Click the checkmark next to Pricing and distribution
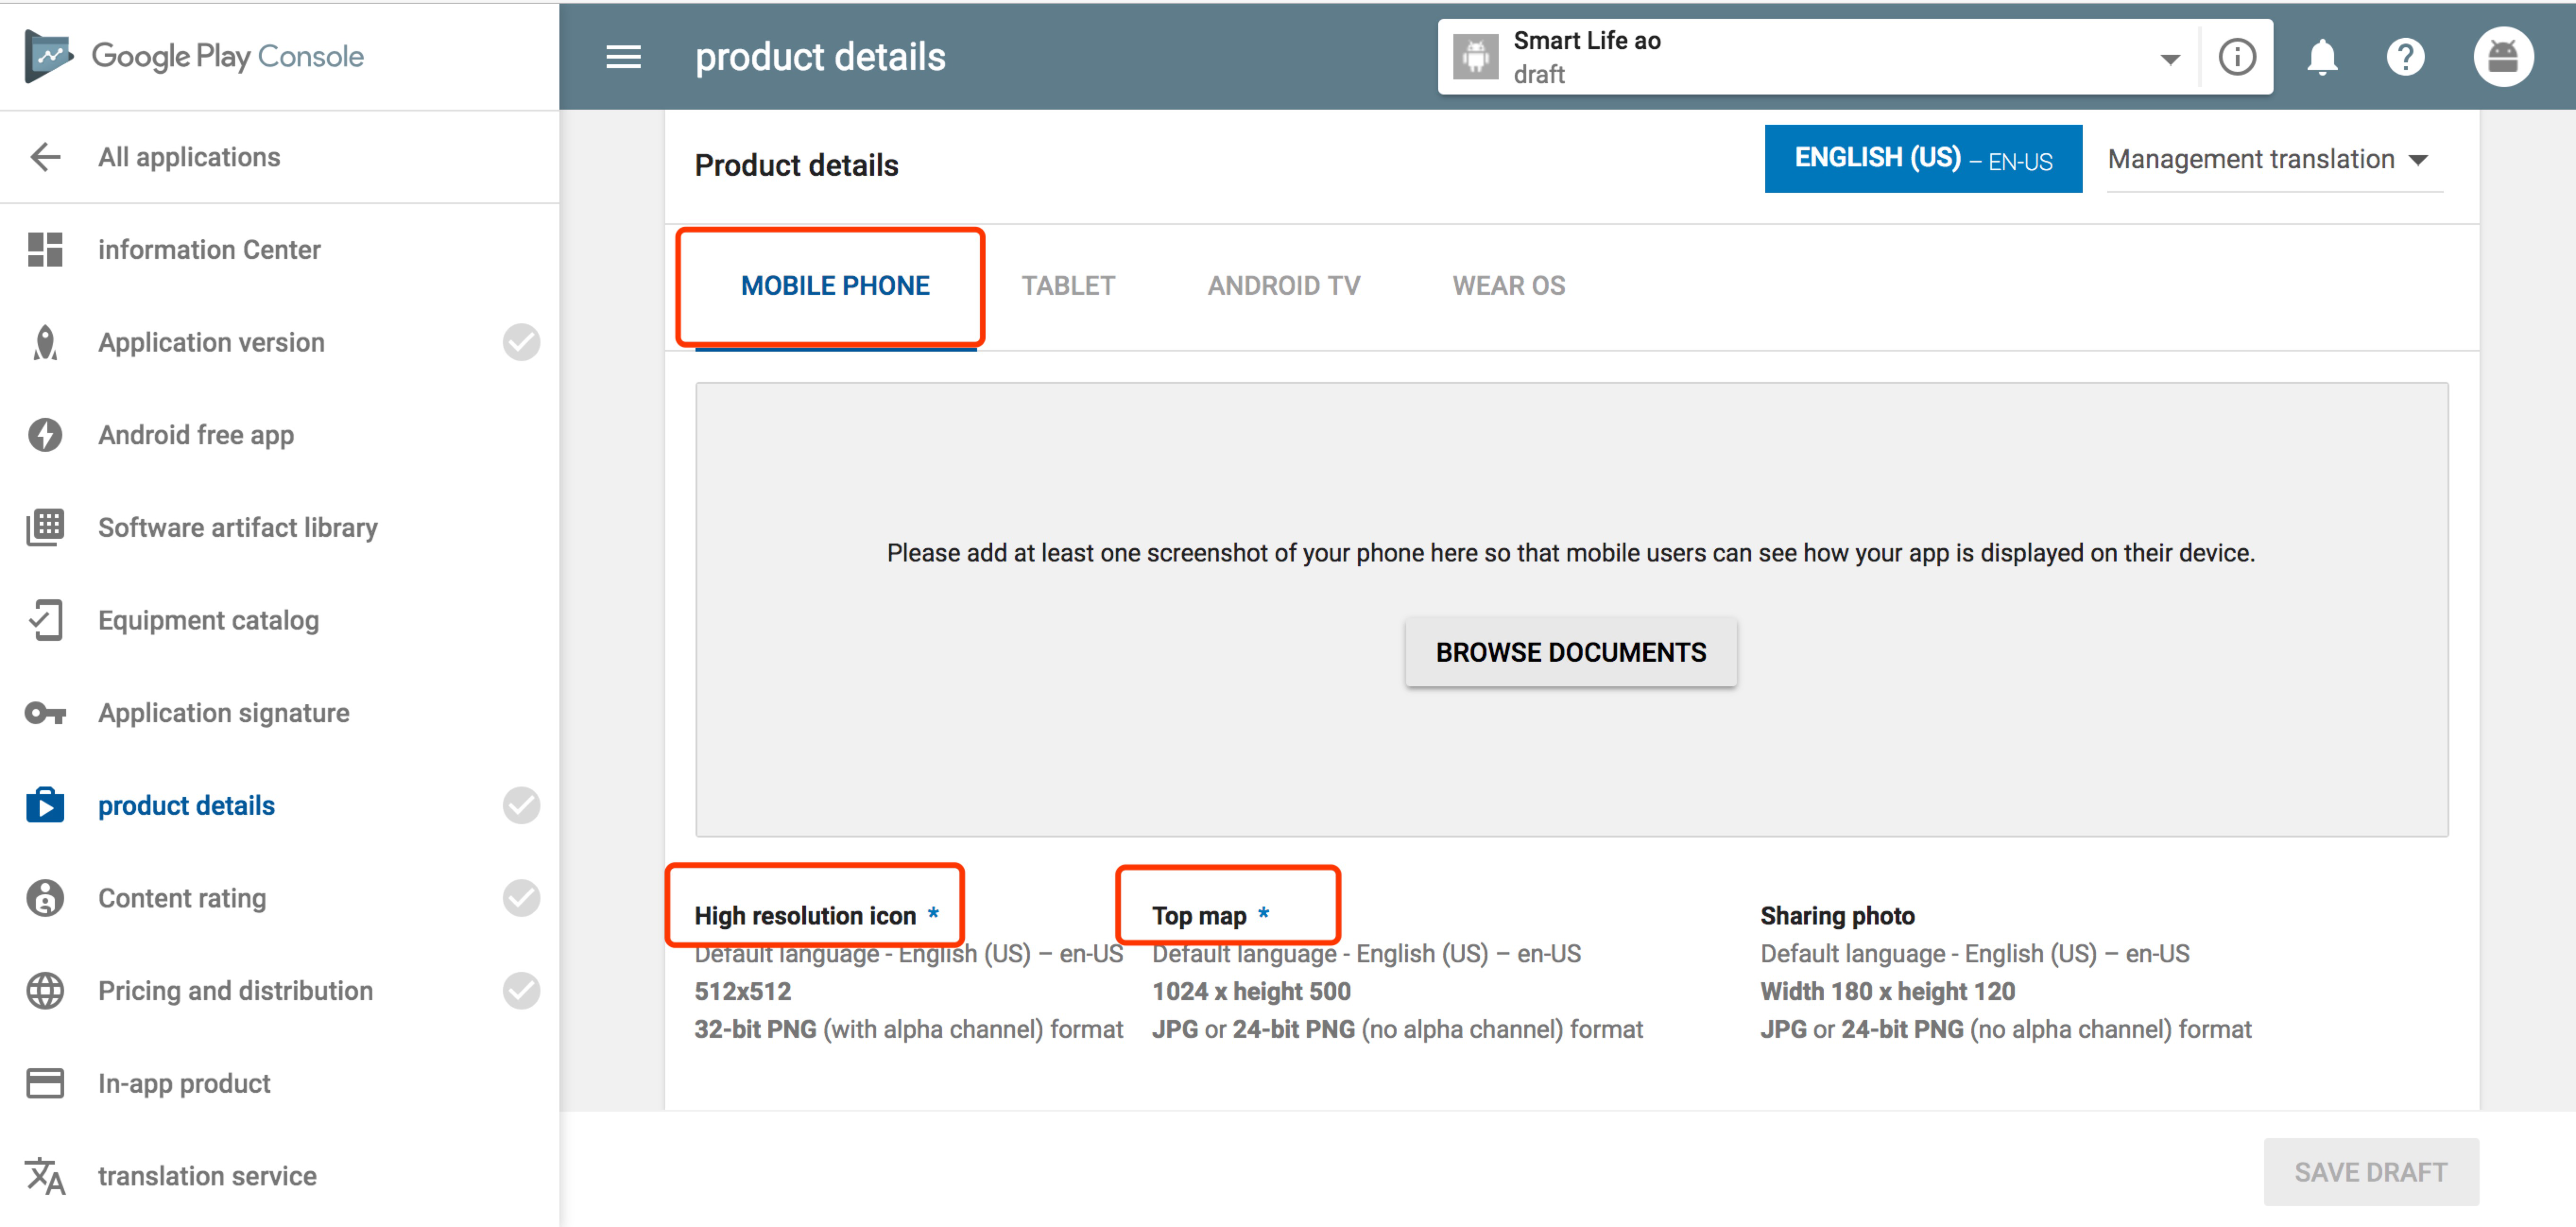This screenshot has width=2576, height=1227. click(x=521, y=990)
